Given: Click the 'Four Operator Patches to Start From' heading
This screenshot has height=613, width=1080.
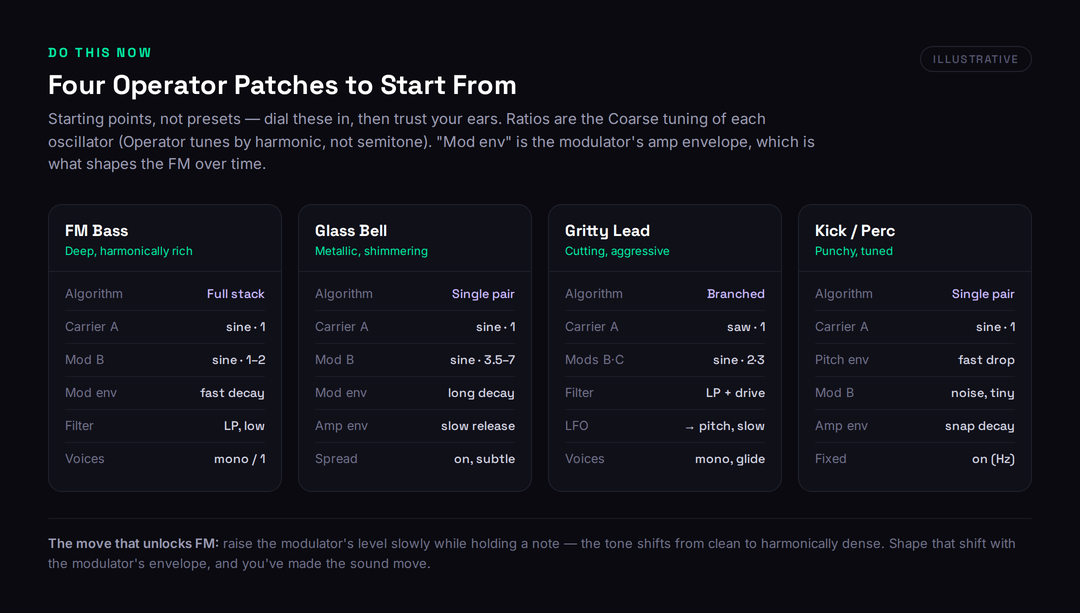Looking at the screenshot, I should tap(282, 85).
